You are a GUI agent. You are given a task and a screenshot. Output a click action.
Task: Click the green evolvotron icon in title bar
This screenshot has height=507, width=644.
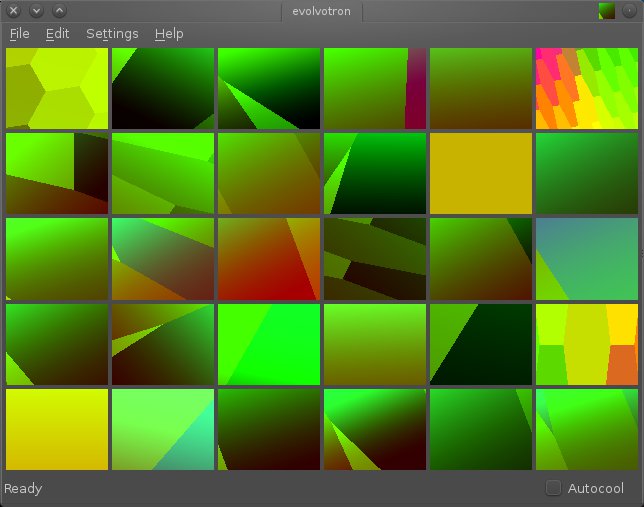tap(606, 11)
